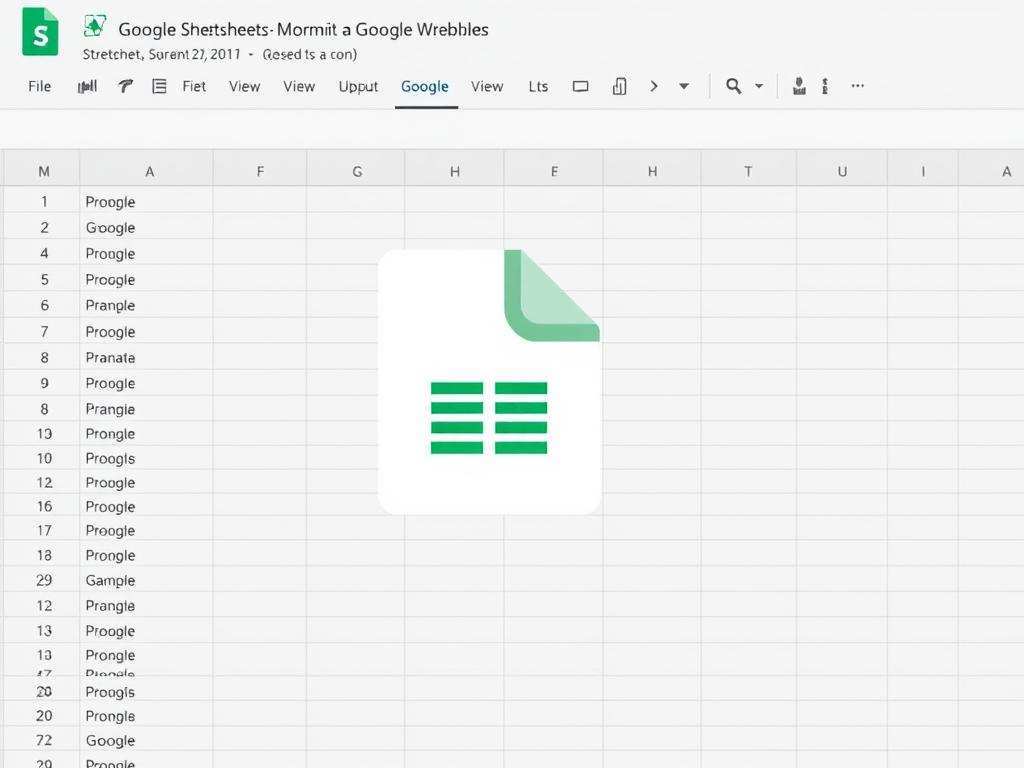This screenshot has height=768, width=1024.
Task: Switch to the Google menu tab
Action: (x=424, y=86)
